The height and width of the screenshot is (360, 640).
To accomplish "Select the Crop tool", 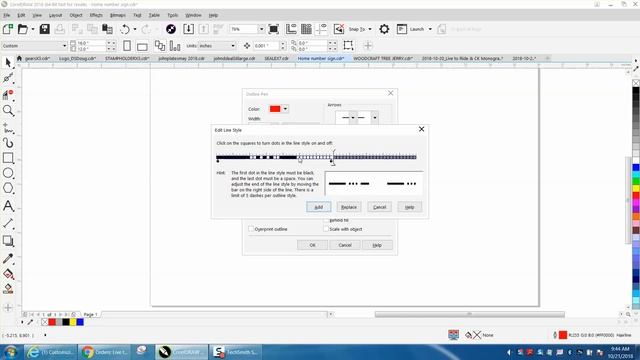I will click(8, 95).
